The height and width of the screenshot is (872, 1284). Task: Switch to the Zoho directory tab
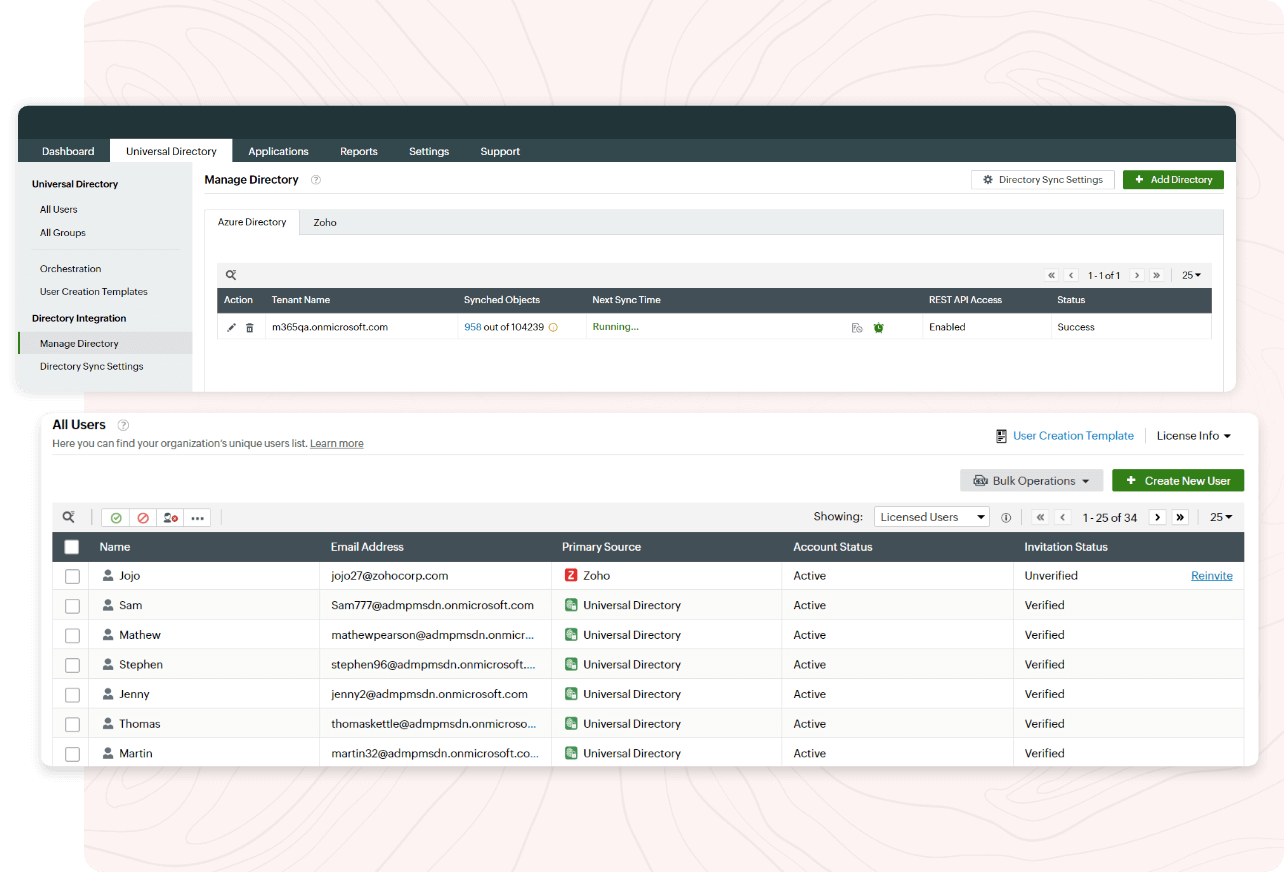pyautogui.click(x=325, y=222)
